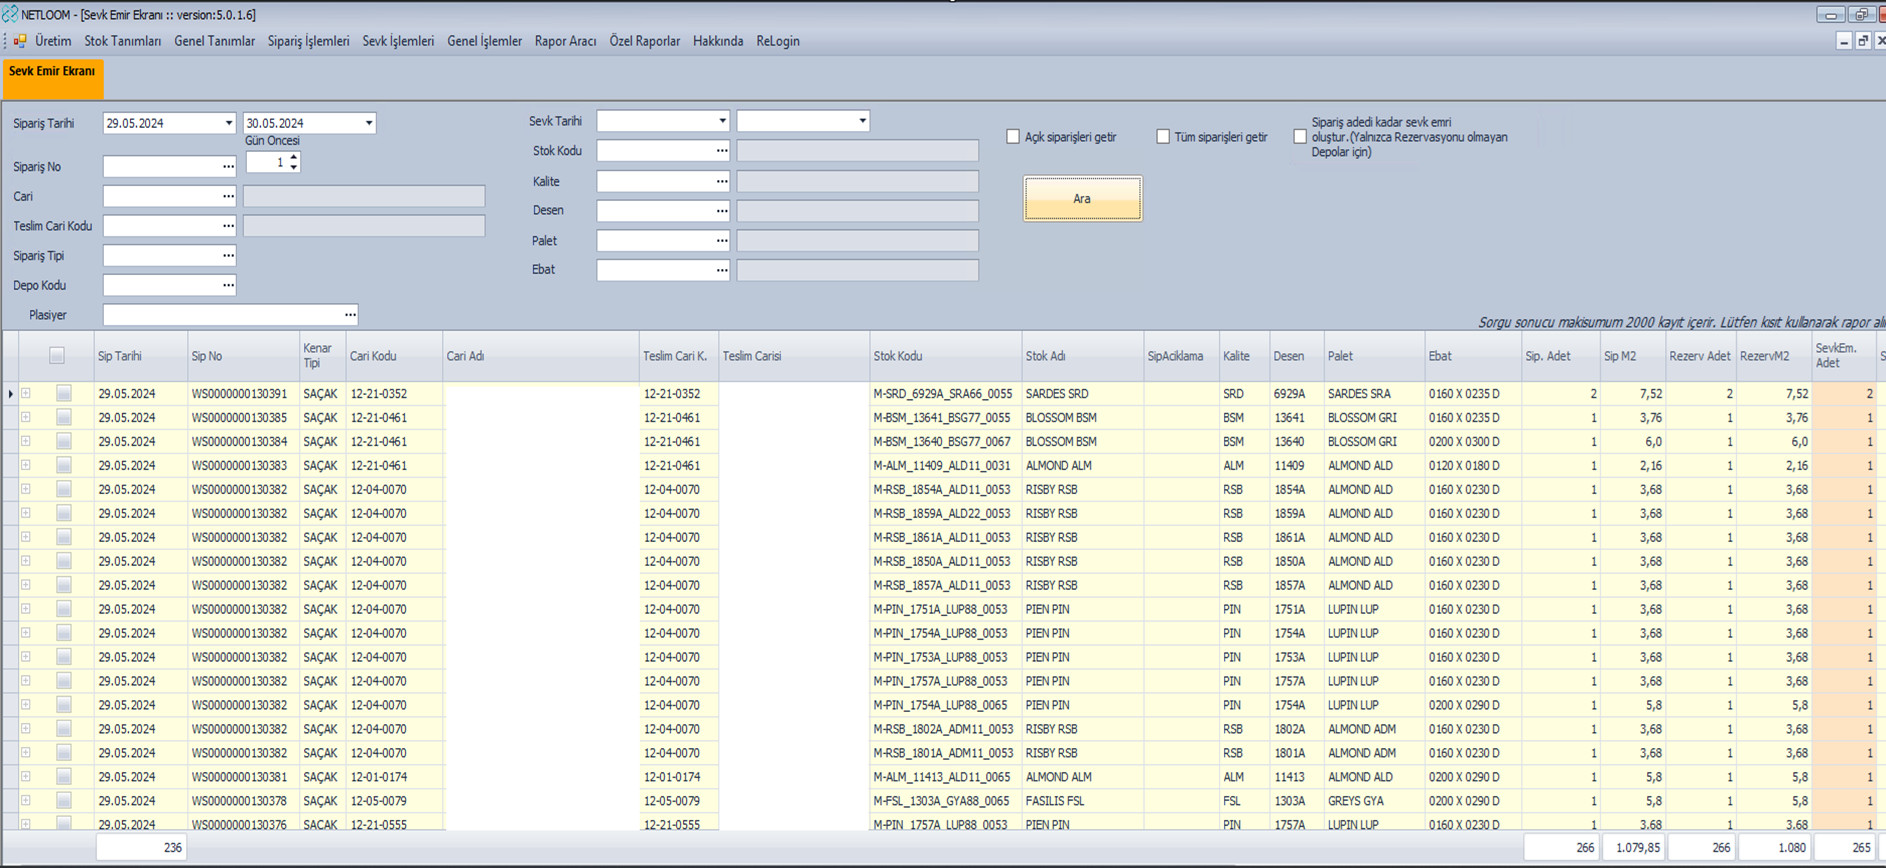Toggle the select-all checkbox in grid header
The image size is (1886, 868).
(57, 355)
